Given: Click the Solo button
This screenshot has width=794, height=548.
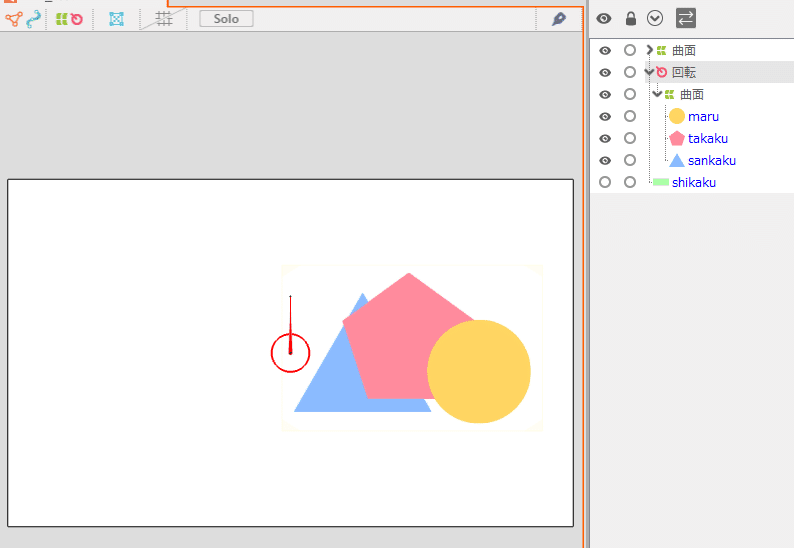Looking at the screenshot, I should click(x=226, y=19).
